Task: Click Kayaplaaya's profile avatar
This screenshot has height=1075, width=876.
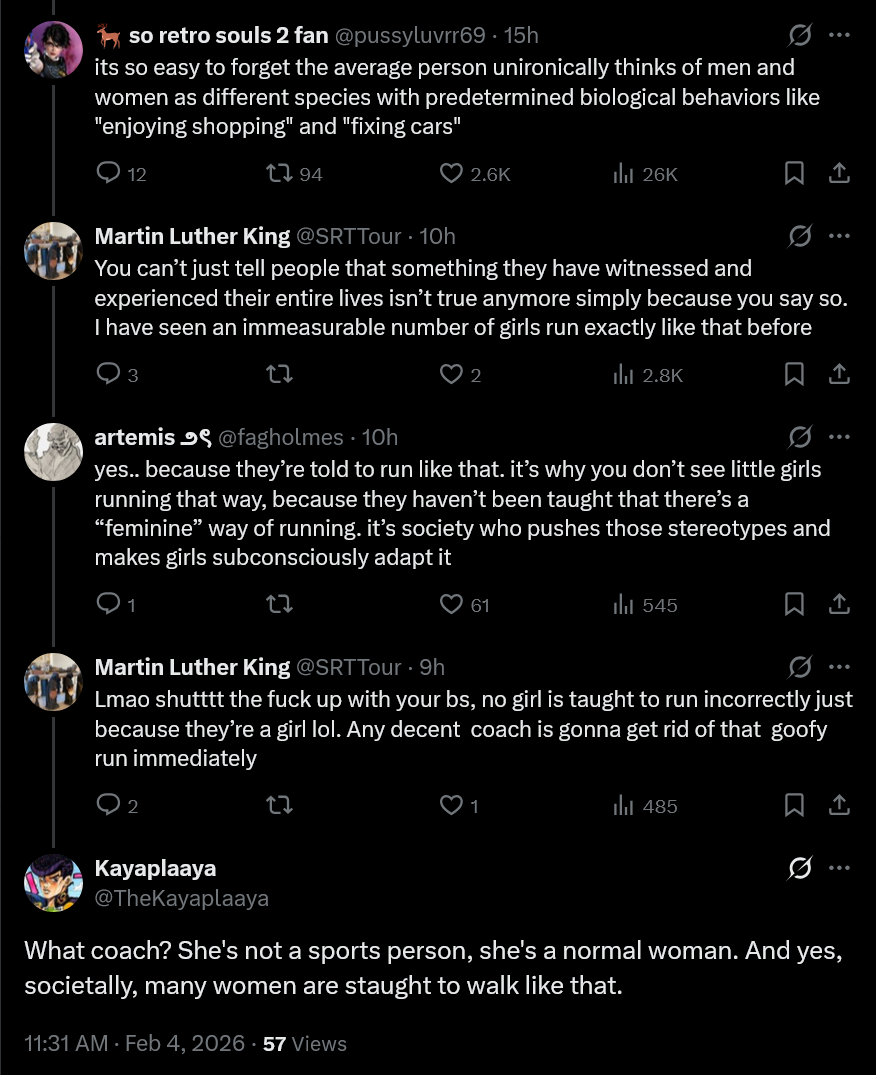Action: [x=52, y=882]
